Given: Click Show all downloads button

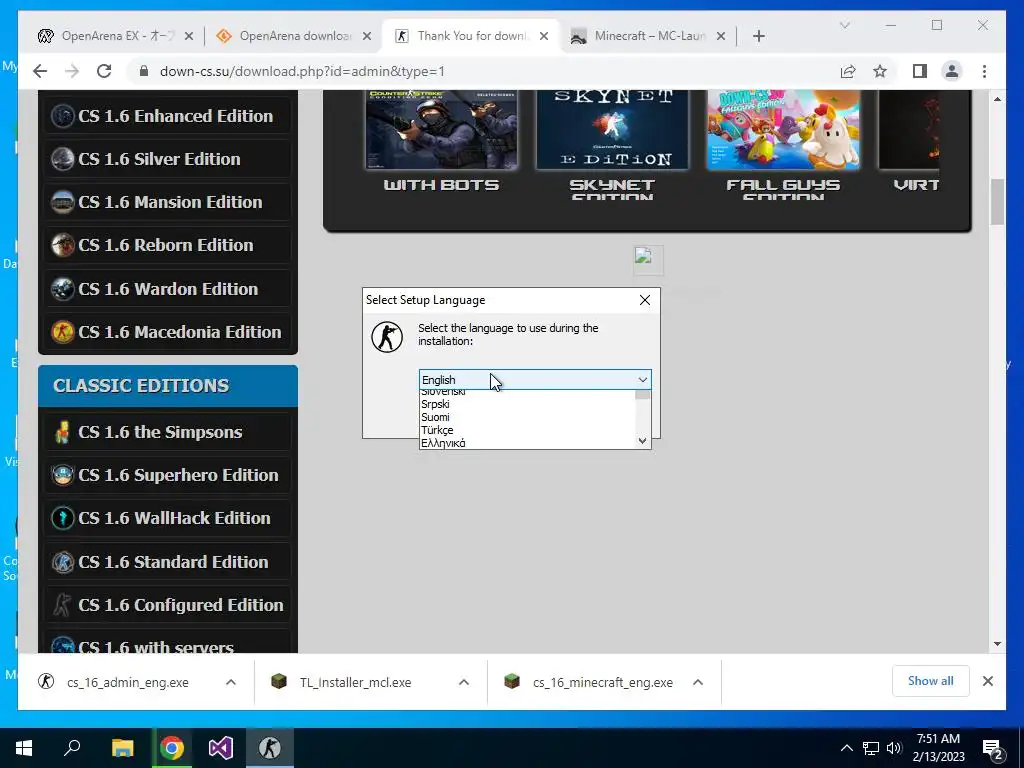Looking at the screenshot, I should pyautogui.click(x=930, y=681).
